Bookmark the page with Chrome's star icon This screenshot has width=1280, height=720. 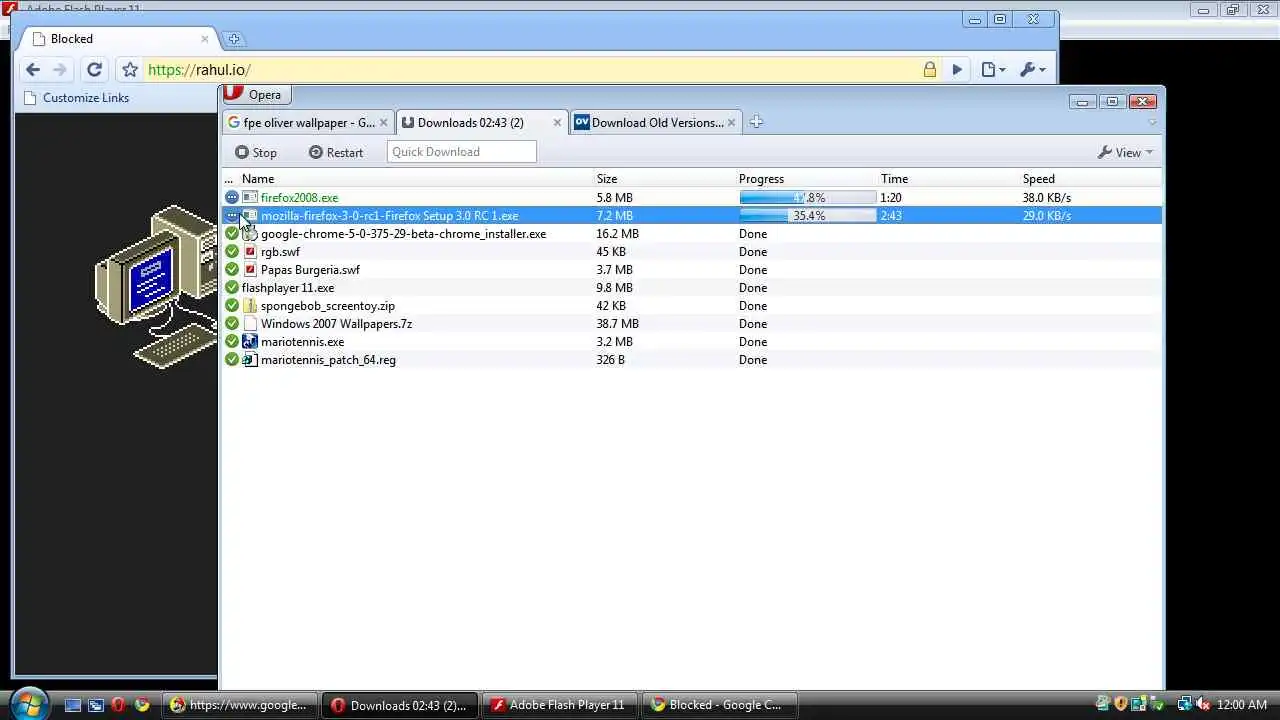130,69
